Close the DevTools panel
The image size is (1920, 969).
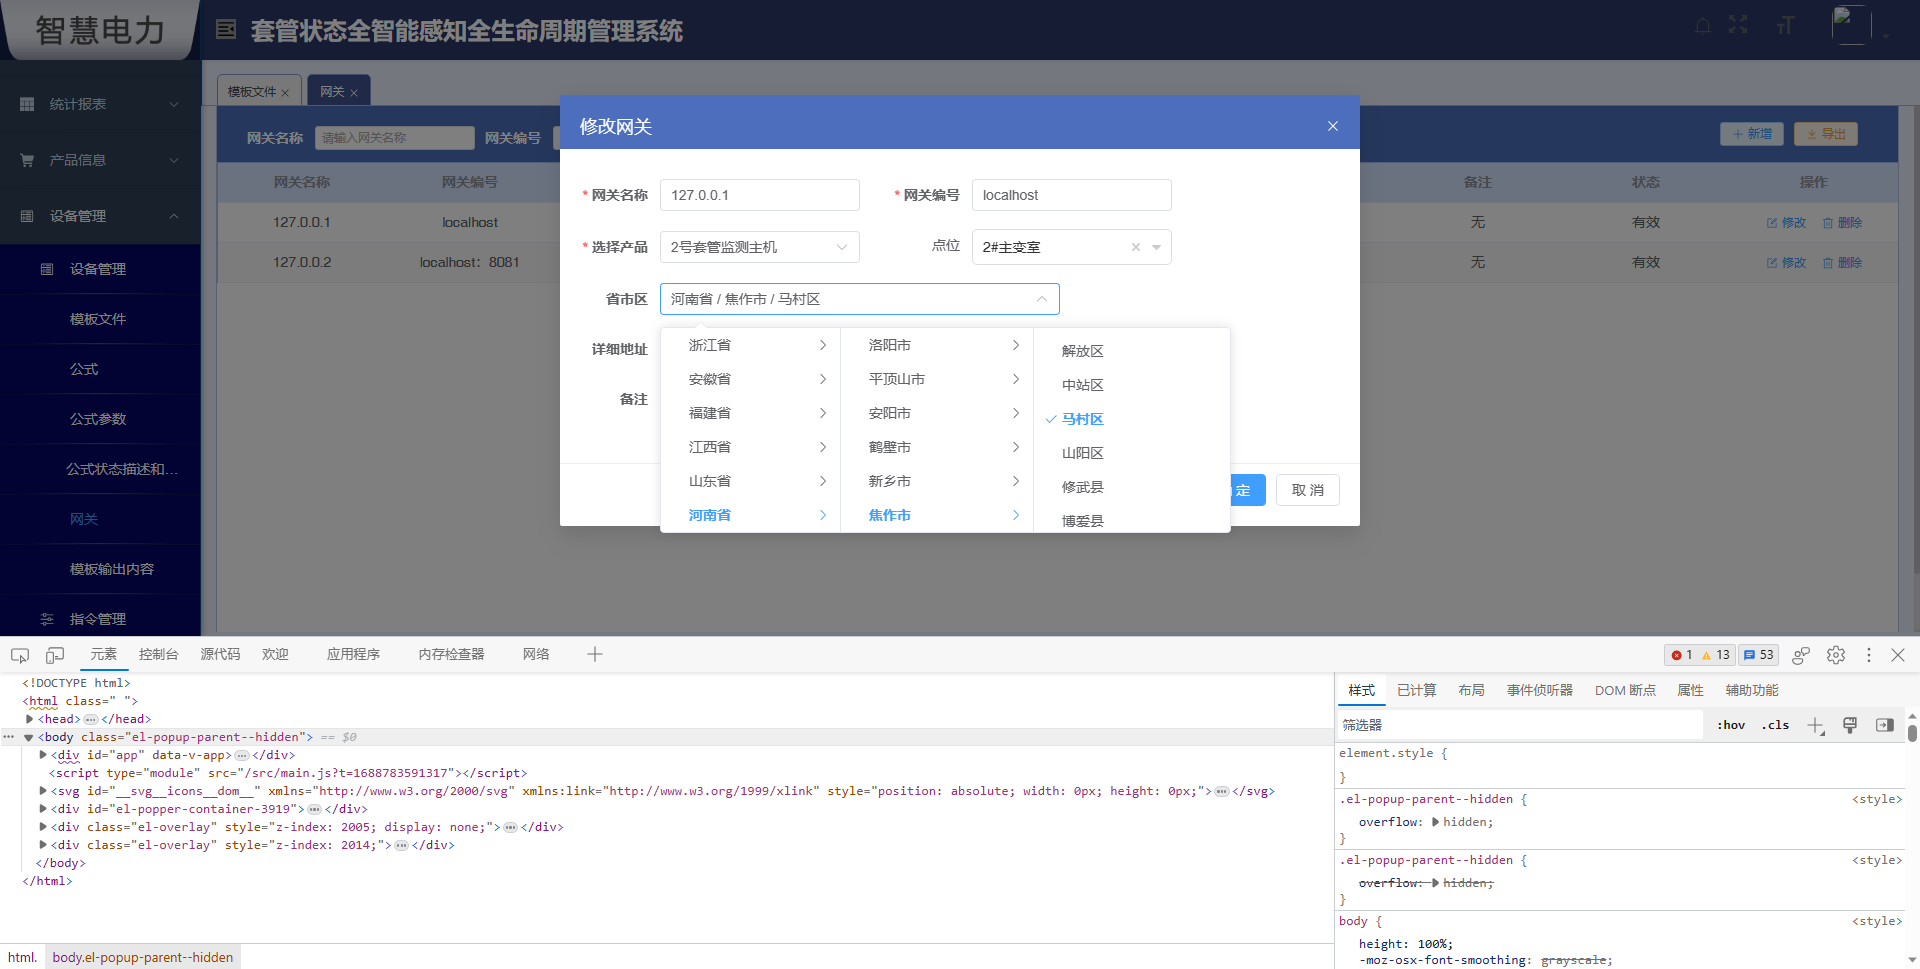point(1898,655)
